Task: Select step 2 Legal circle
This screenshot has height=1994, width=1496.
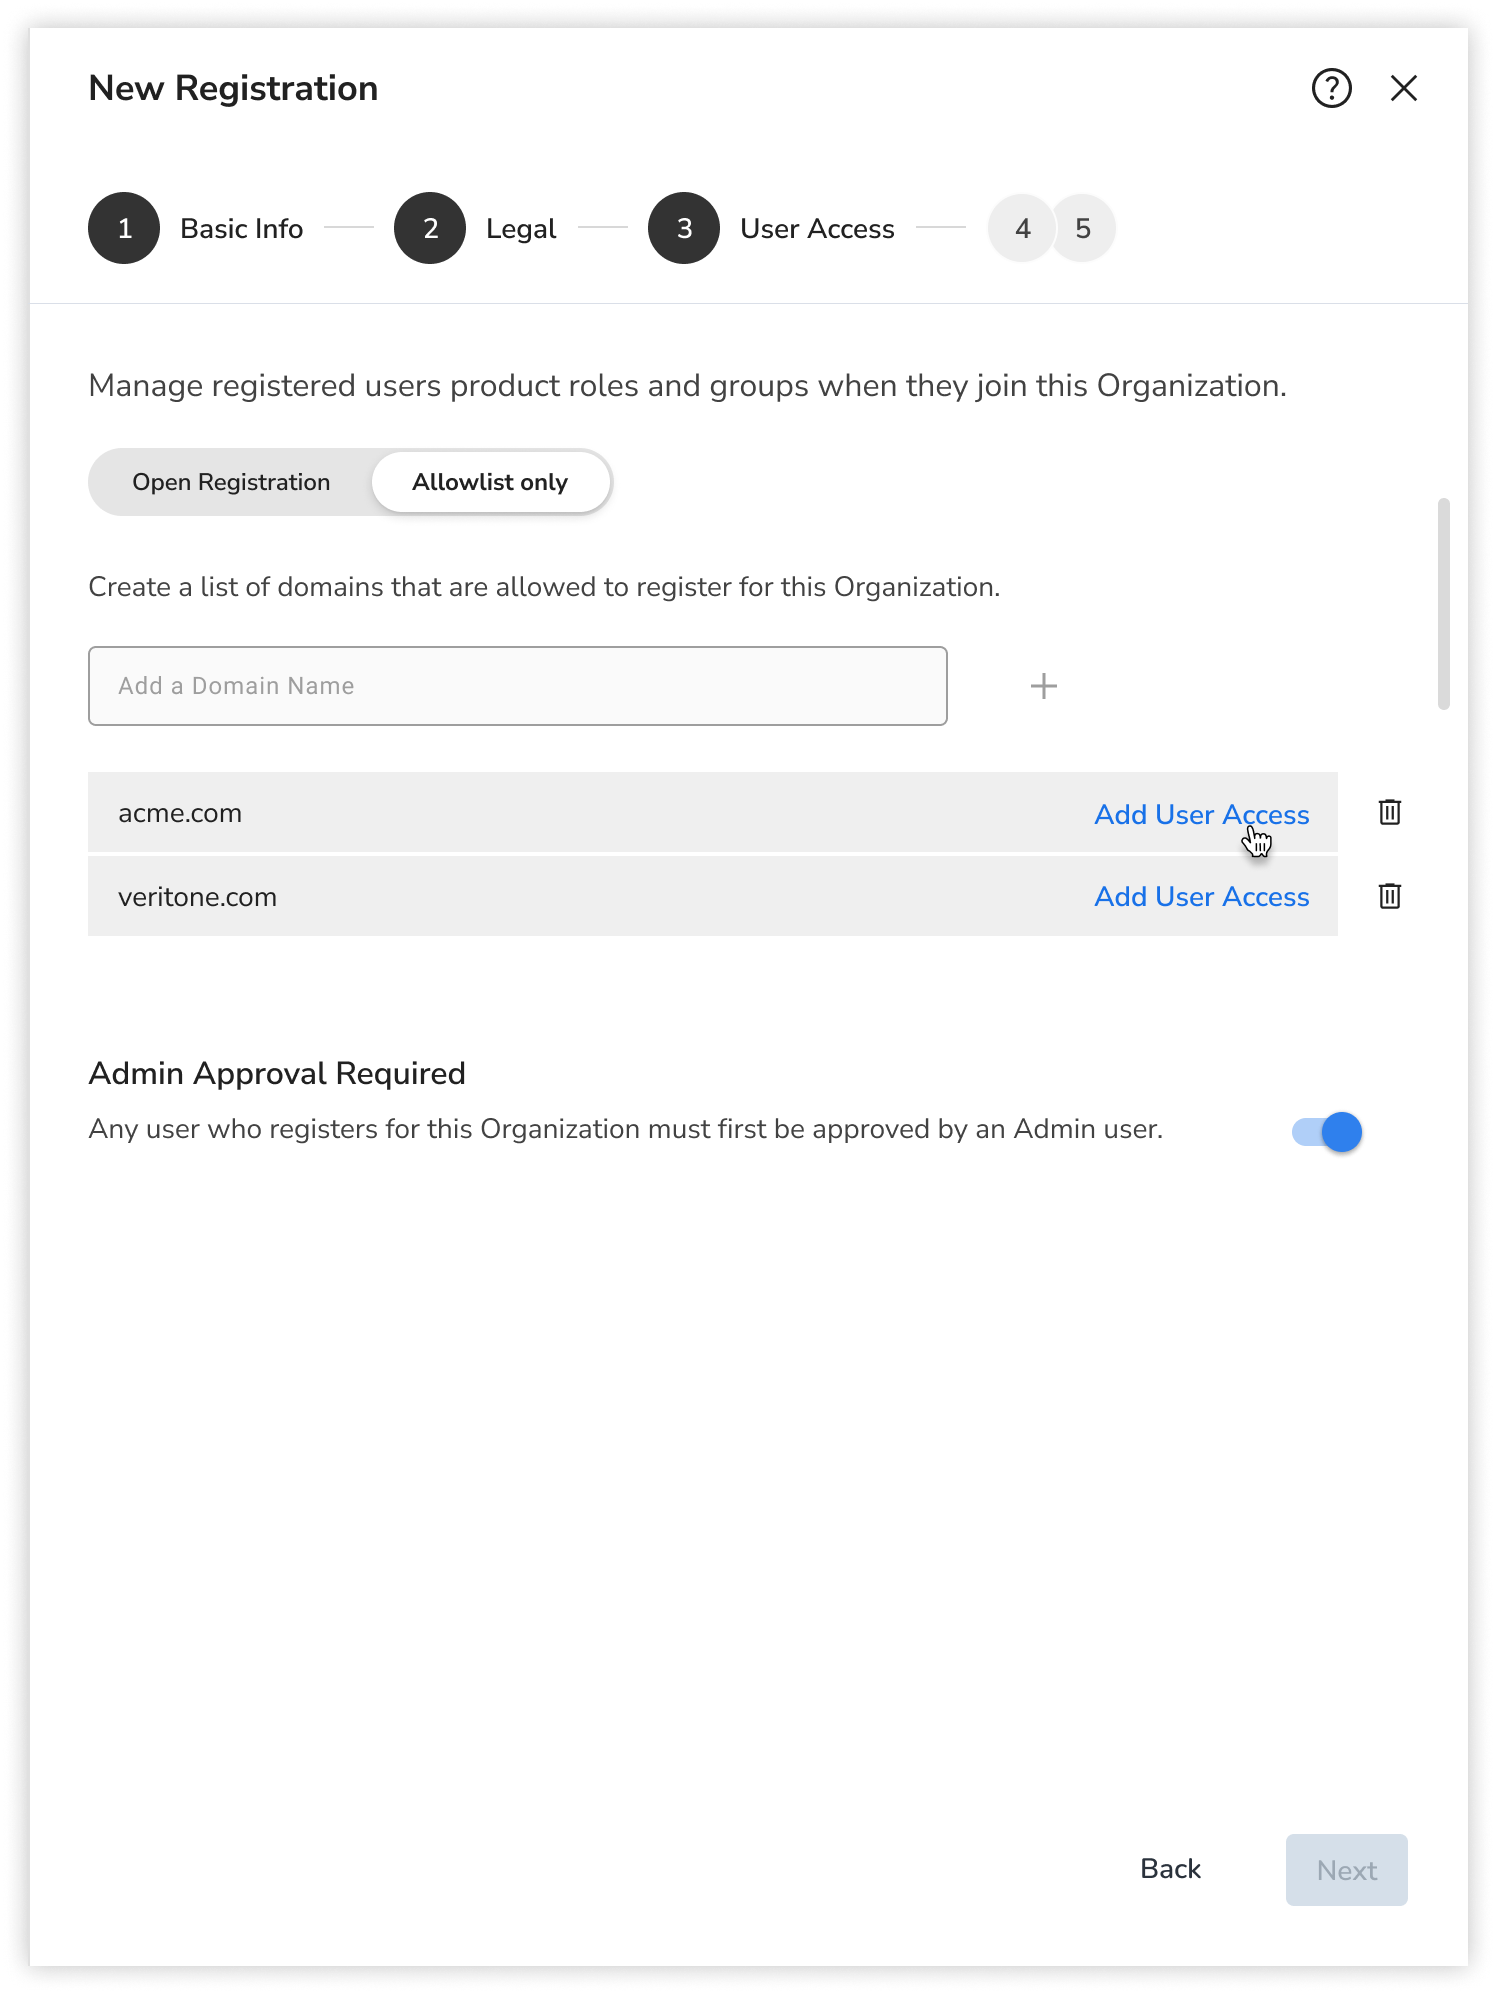Action: pos(429,228)
